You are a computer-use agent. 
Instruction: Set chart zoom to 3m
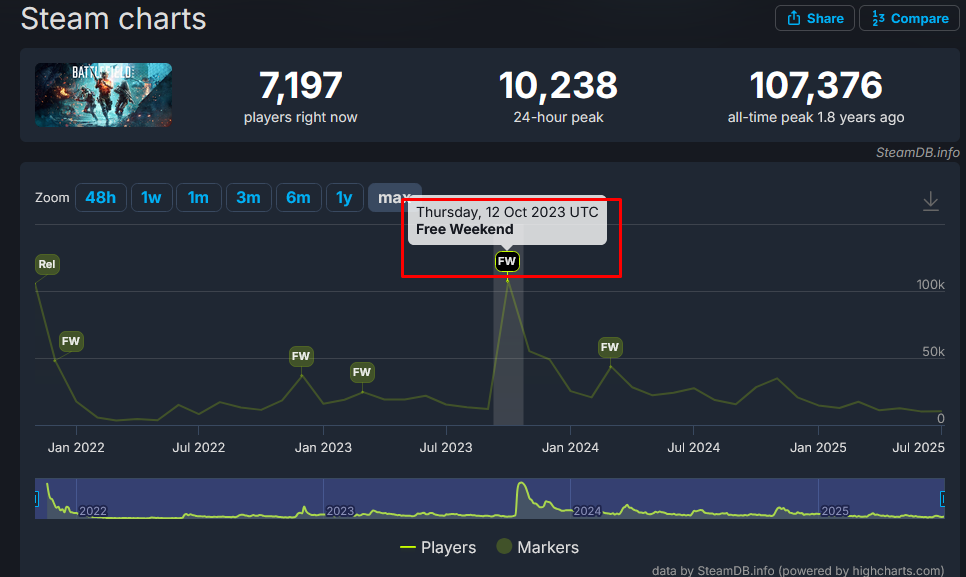(x=248, y=198)
